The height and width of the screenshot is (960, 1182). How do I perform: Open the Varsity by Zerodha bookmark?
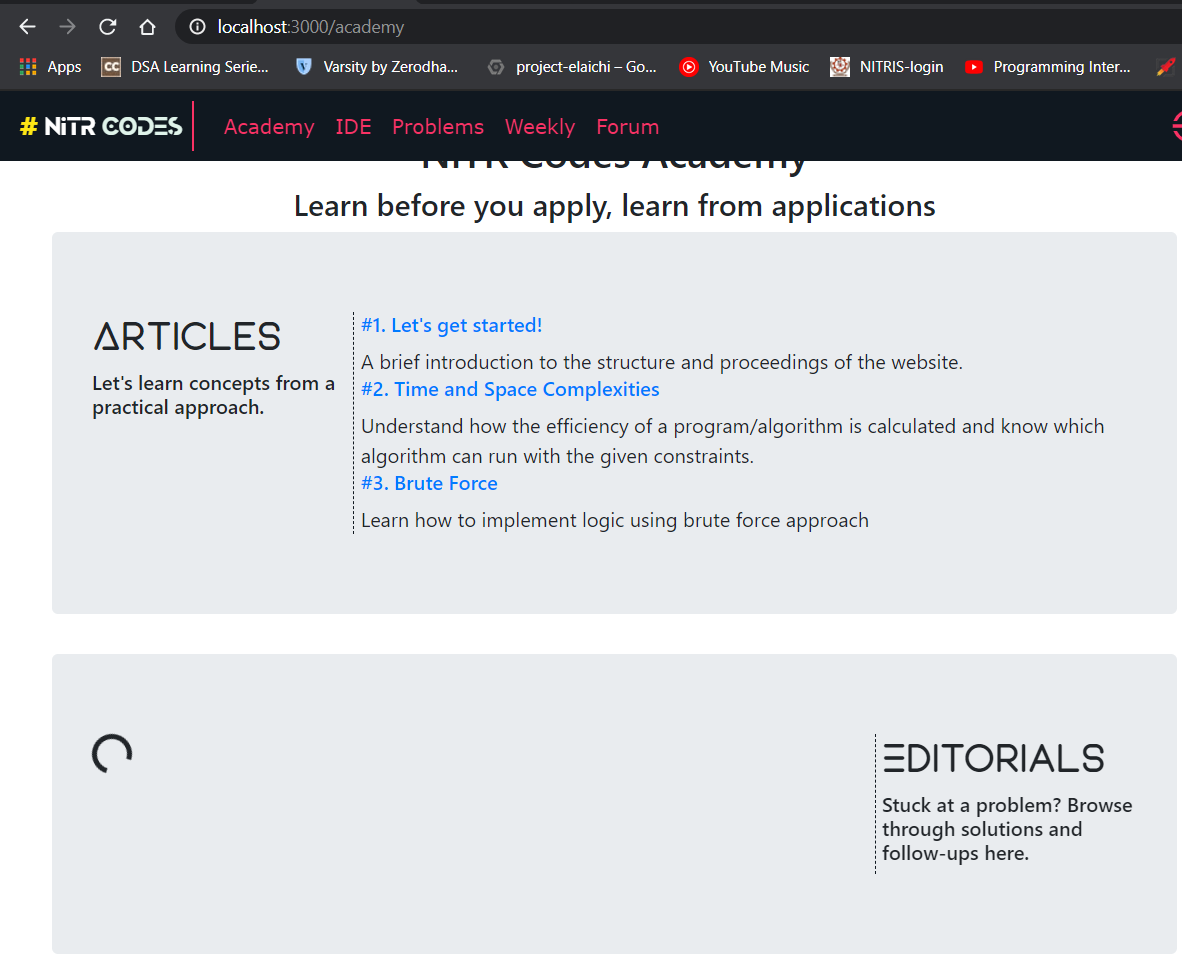pyautogui.click(x=377, y=67)
